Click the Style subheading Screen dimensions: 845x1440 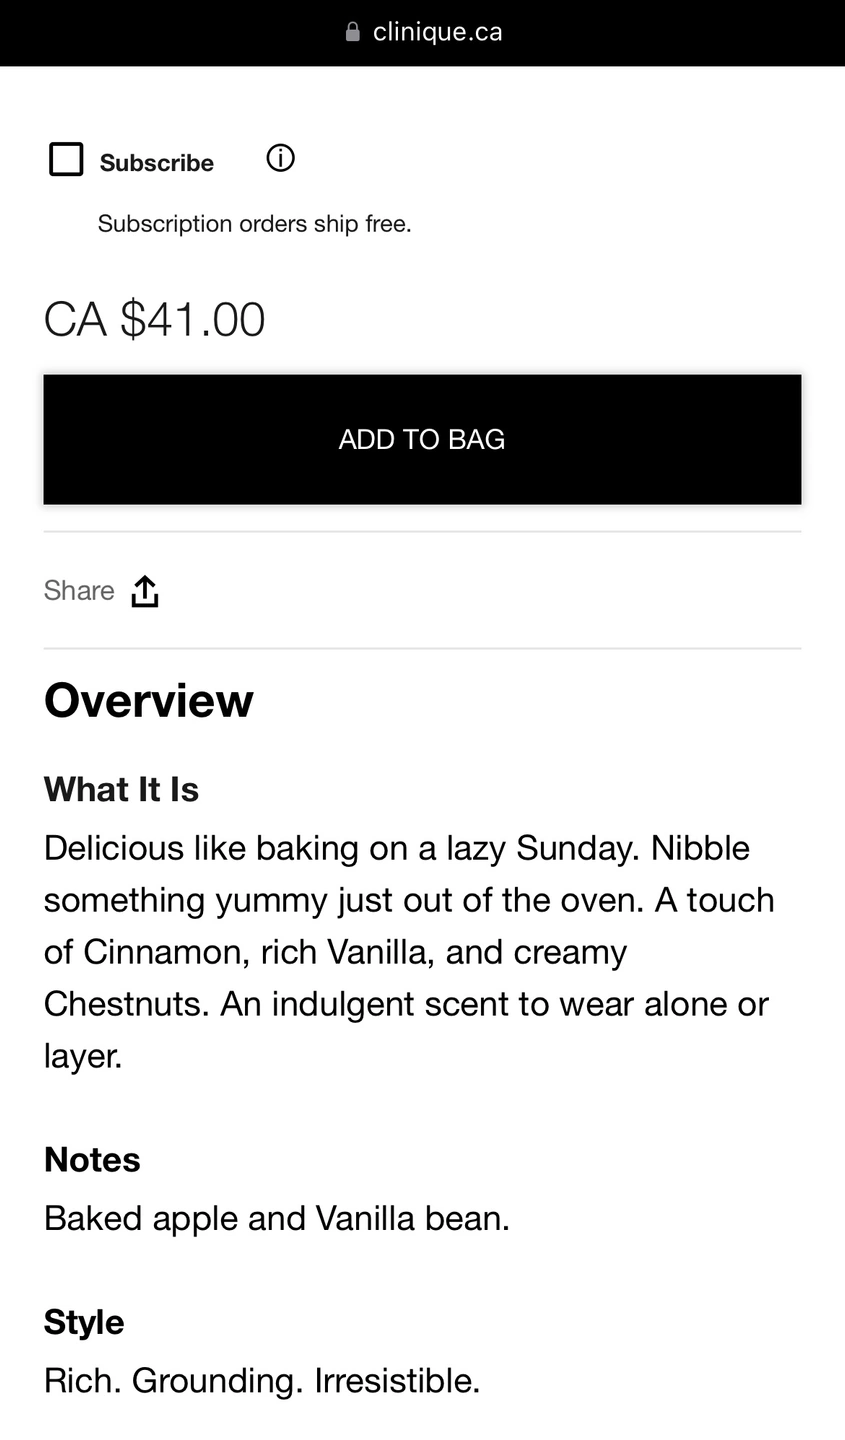tap(84, 1322)
